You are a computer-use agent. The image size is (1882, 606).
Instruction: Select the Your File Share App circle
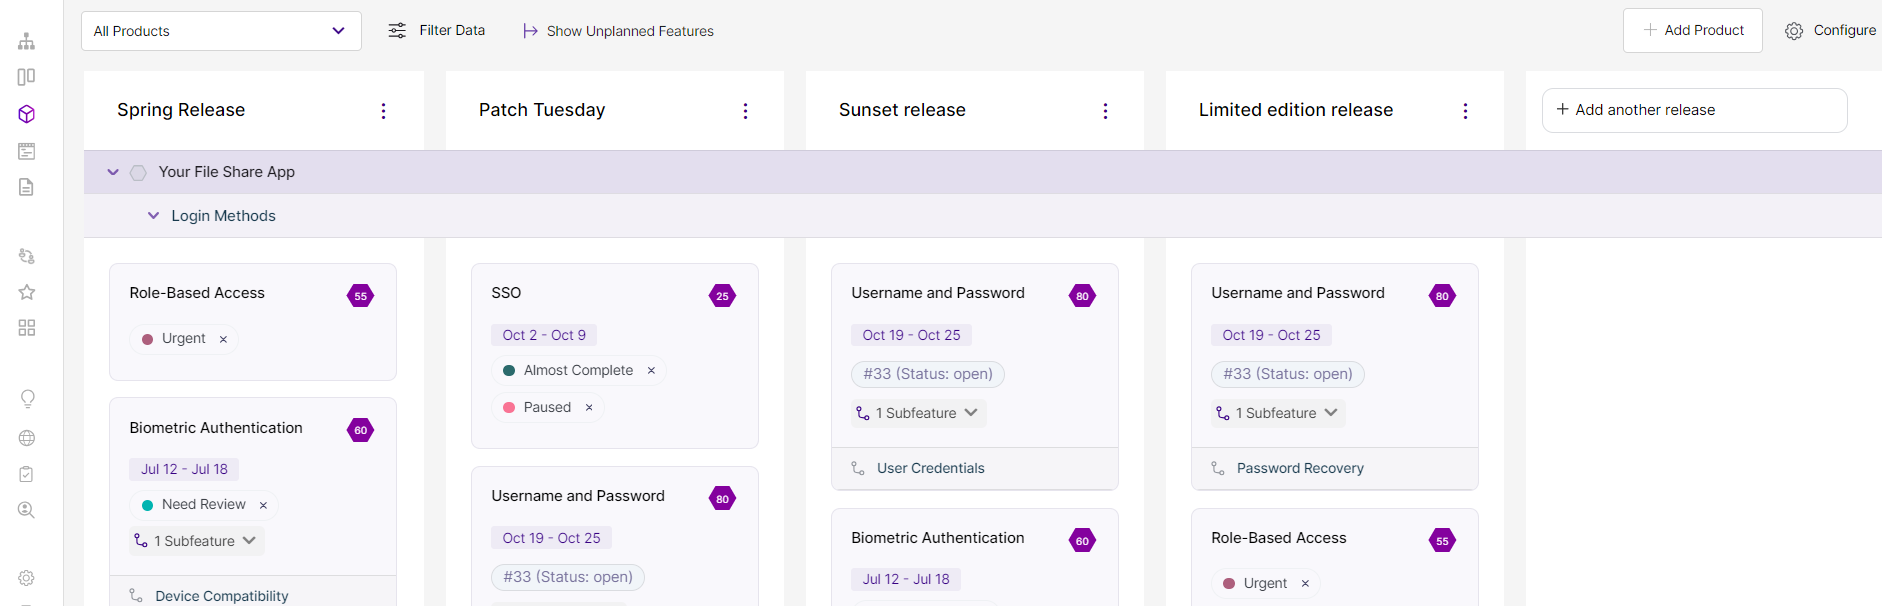coord(138,173)
